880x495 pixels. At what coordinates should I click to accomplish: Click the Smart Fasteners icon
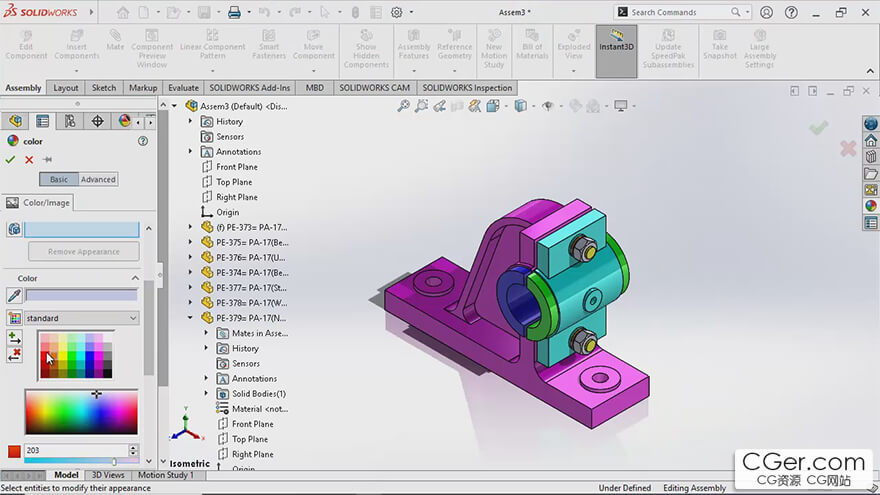tap(269, 45)
